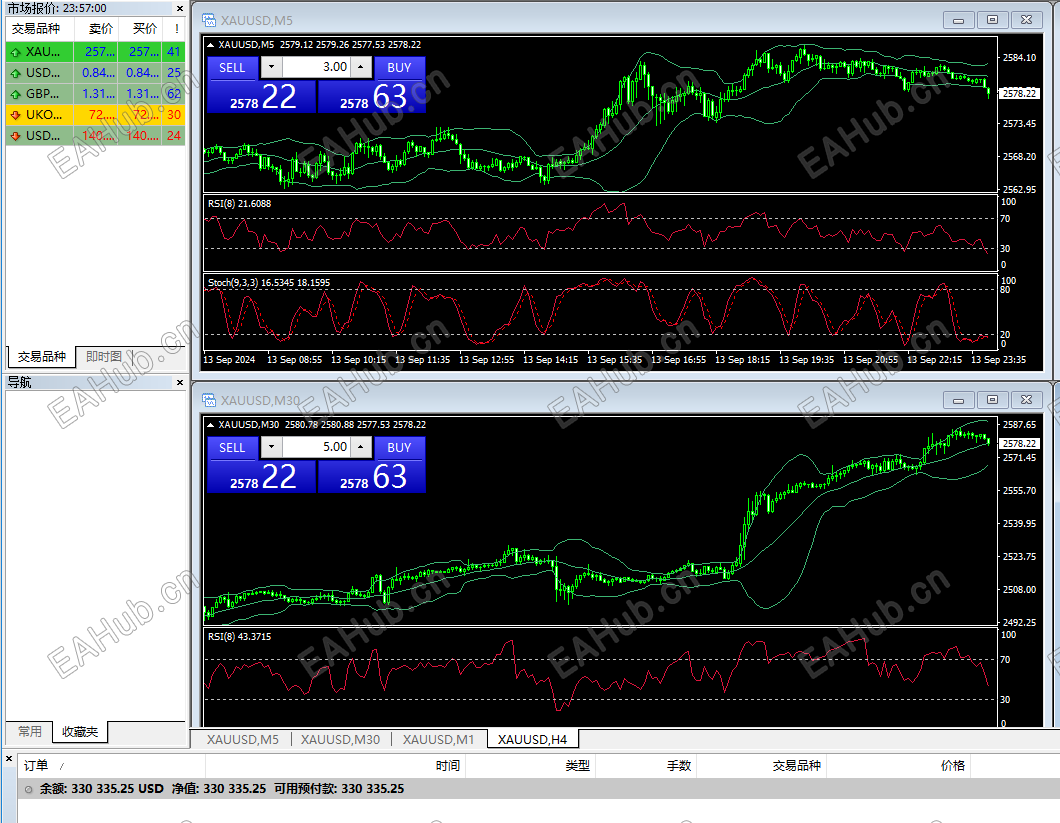
Task: Click the RSI(8) 43.3715 label on the M30 chart
Action: pyautogui.click(x=239, y=636)
